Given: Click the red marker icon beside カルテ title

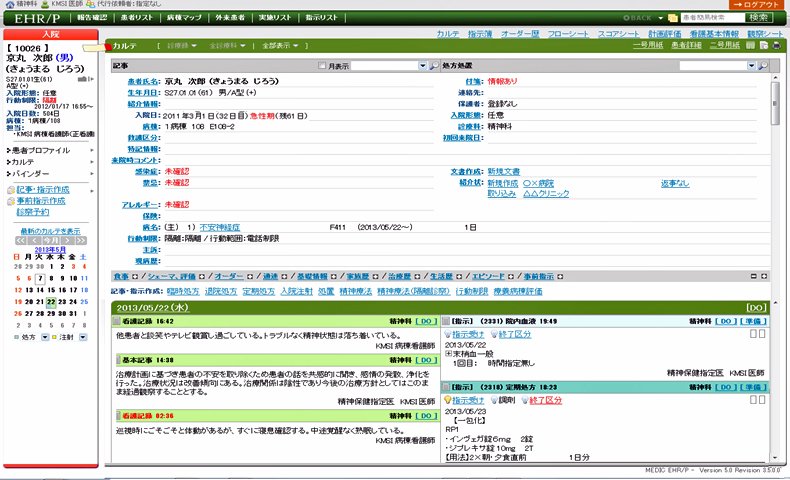Looking at the screenshot, I should (x=108, y=47).
